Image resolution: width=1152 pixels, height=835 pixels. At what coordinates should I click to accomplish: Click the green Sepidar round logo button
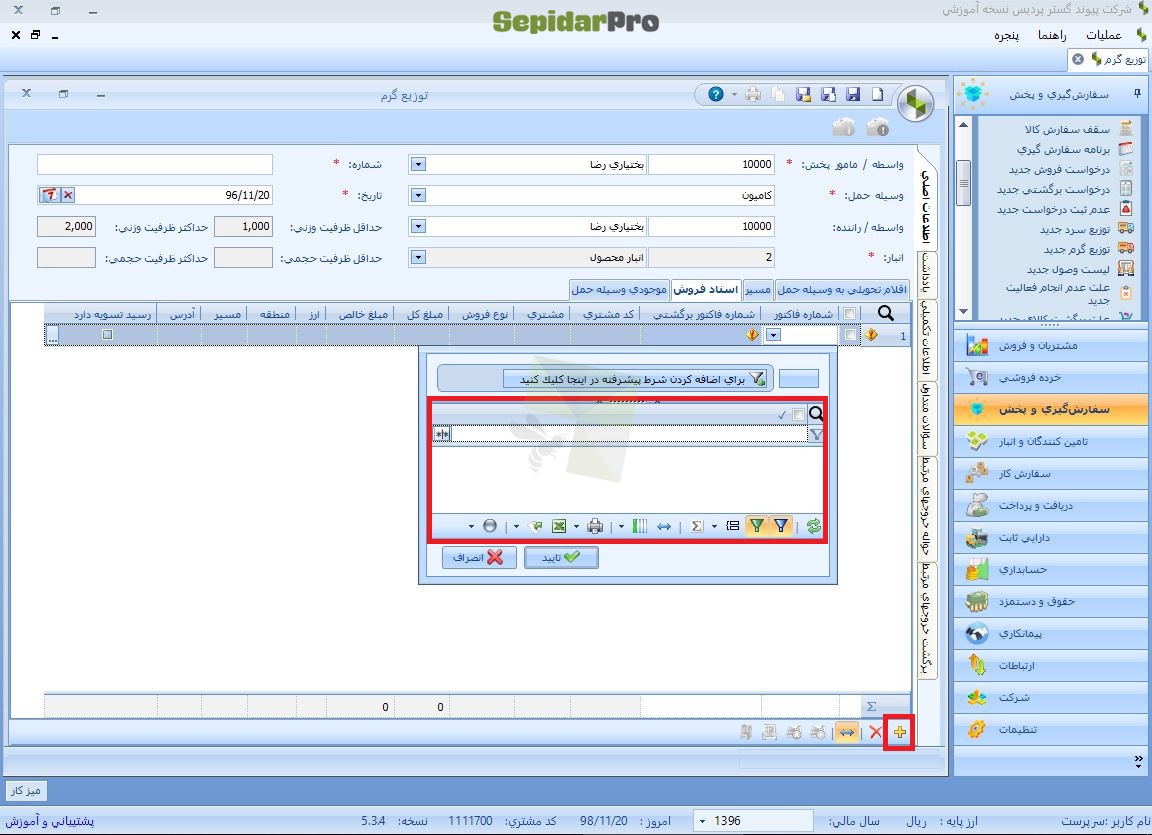[915, 104]
